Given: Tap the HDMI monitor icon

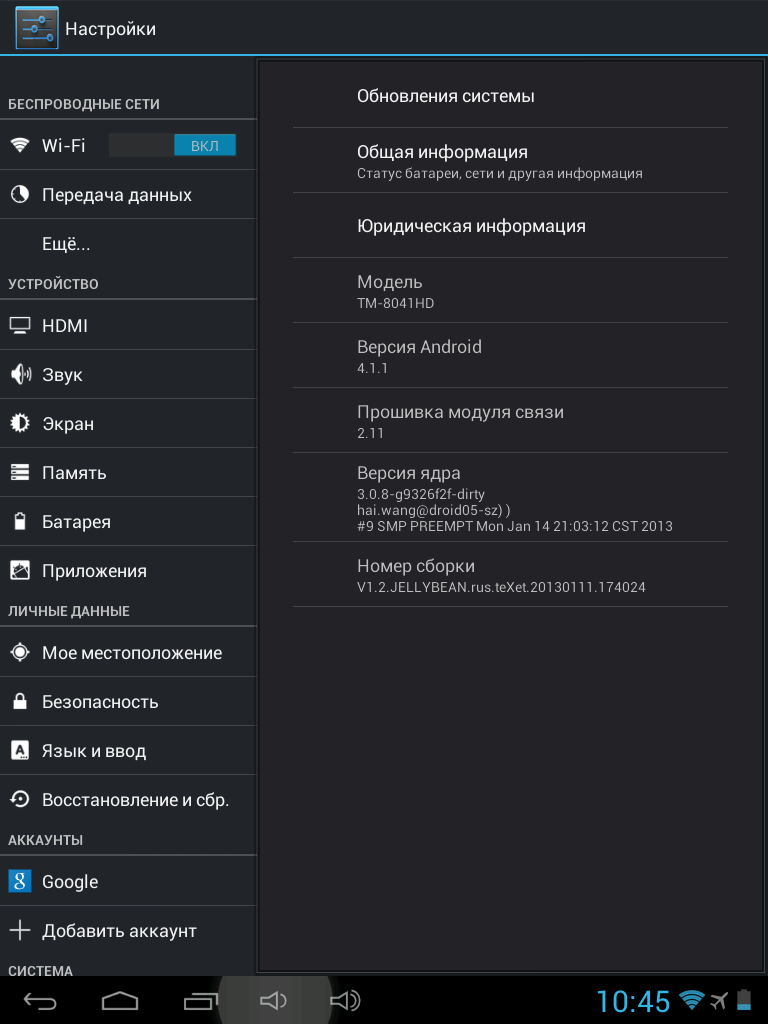Looking at the screenshot, I should point(20,325).
